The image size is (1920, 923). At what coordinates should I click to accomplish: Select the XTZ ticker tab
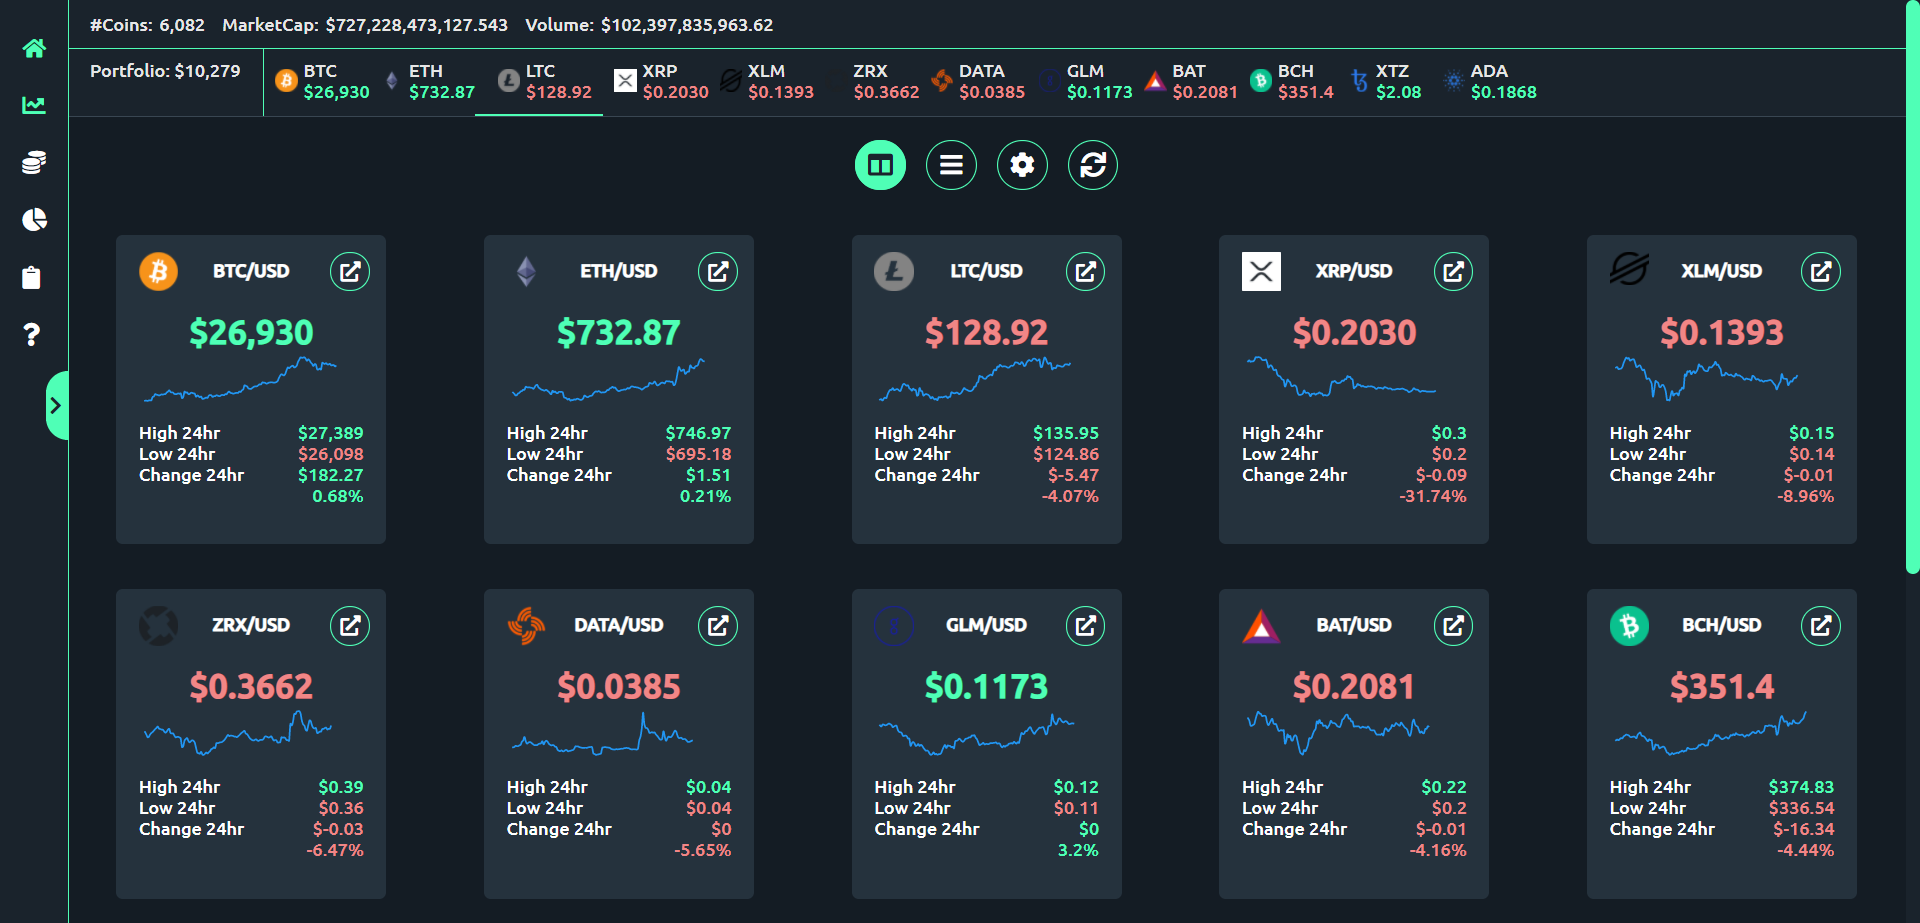(1385, 82)
